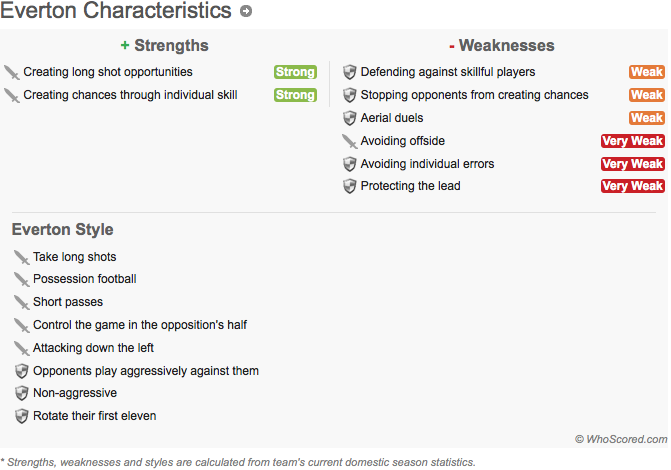Click the Weak badge for Aerial duels
The height and width of the screenshot is (470, 671).
(x=647, y=118)
